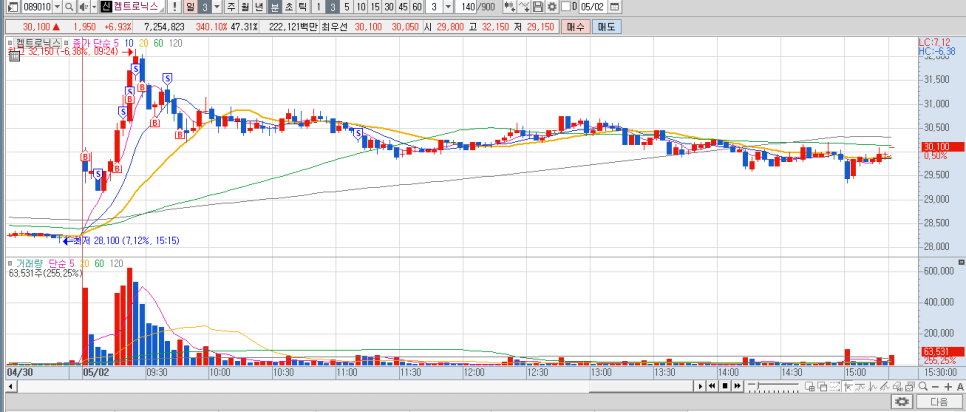Click the 05/02 date input field
The height and width of the screenshot is (412, 966).
[x=592, y=7]
